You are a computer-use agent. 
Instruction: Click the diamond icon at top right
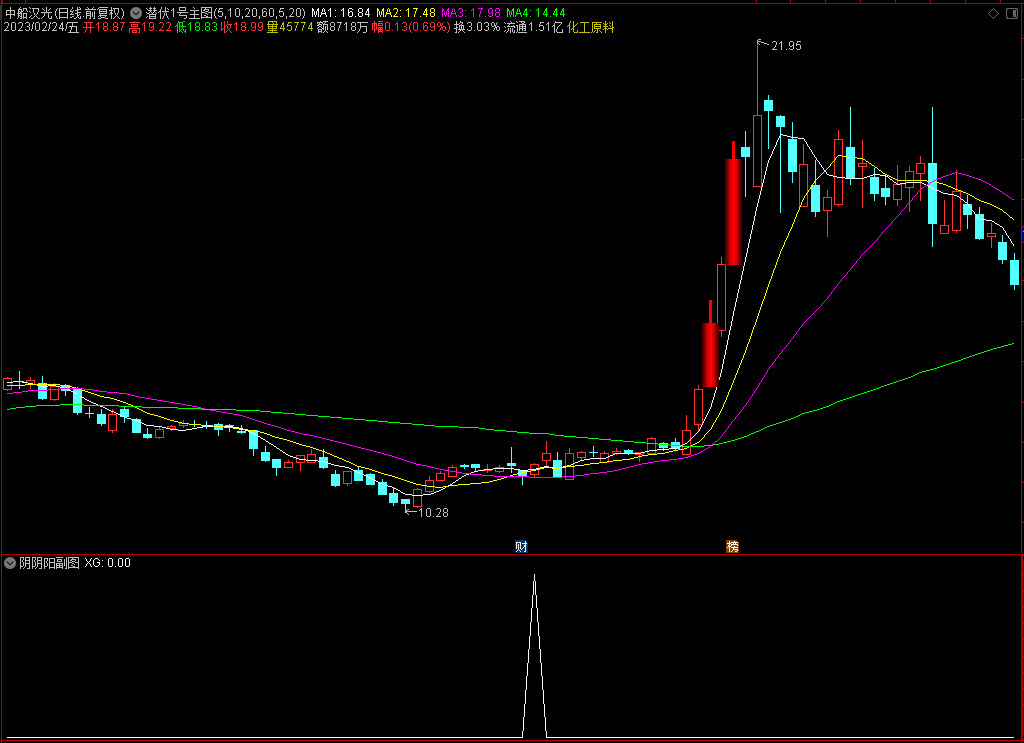(993, 13)
